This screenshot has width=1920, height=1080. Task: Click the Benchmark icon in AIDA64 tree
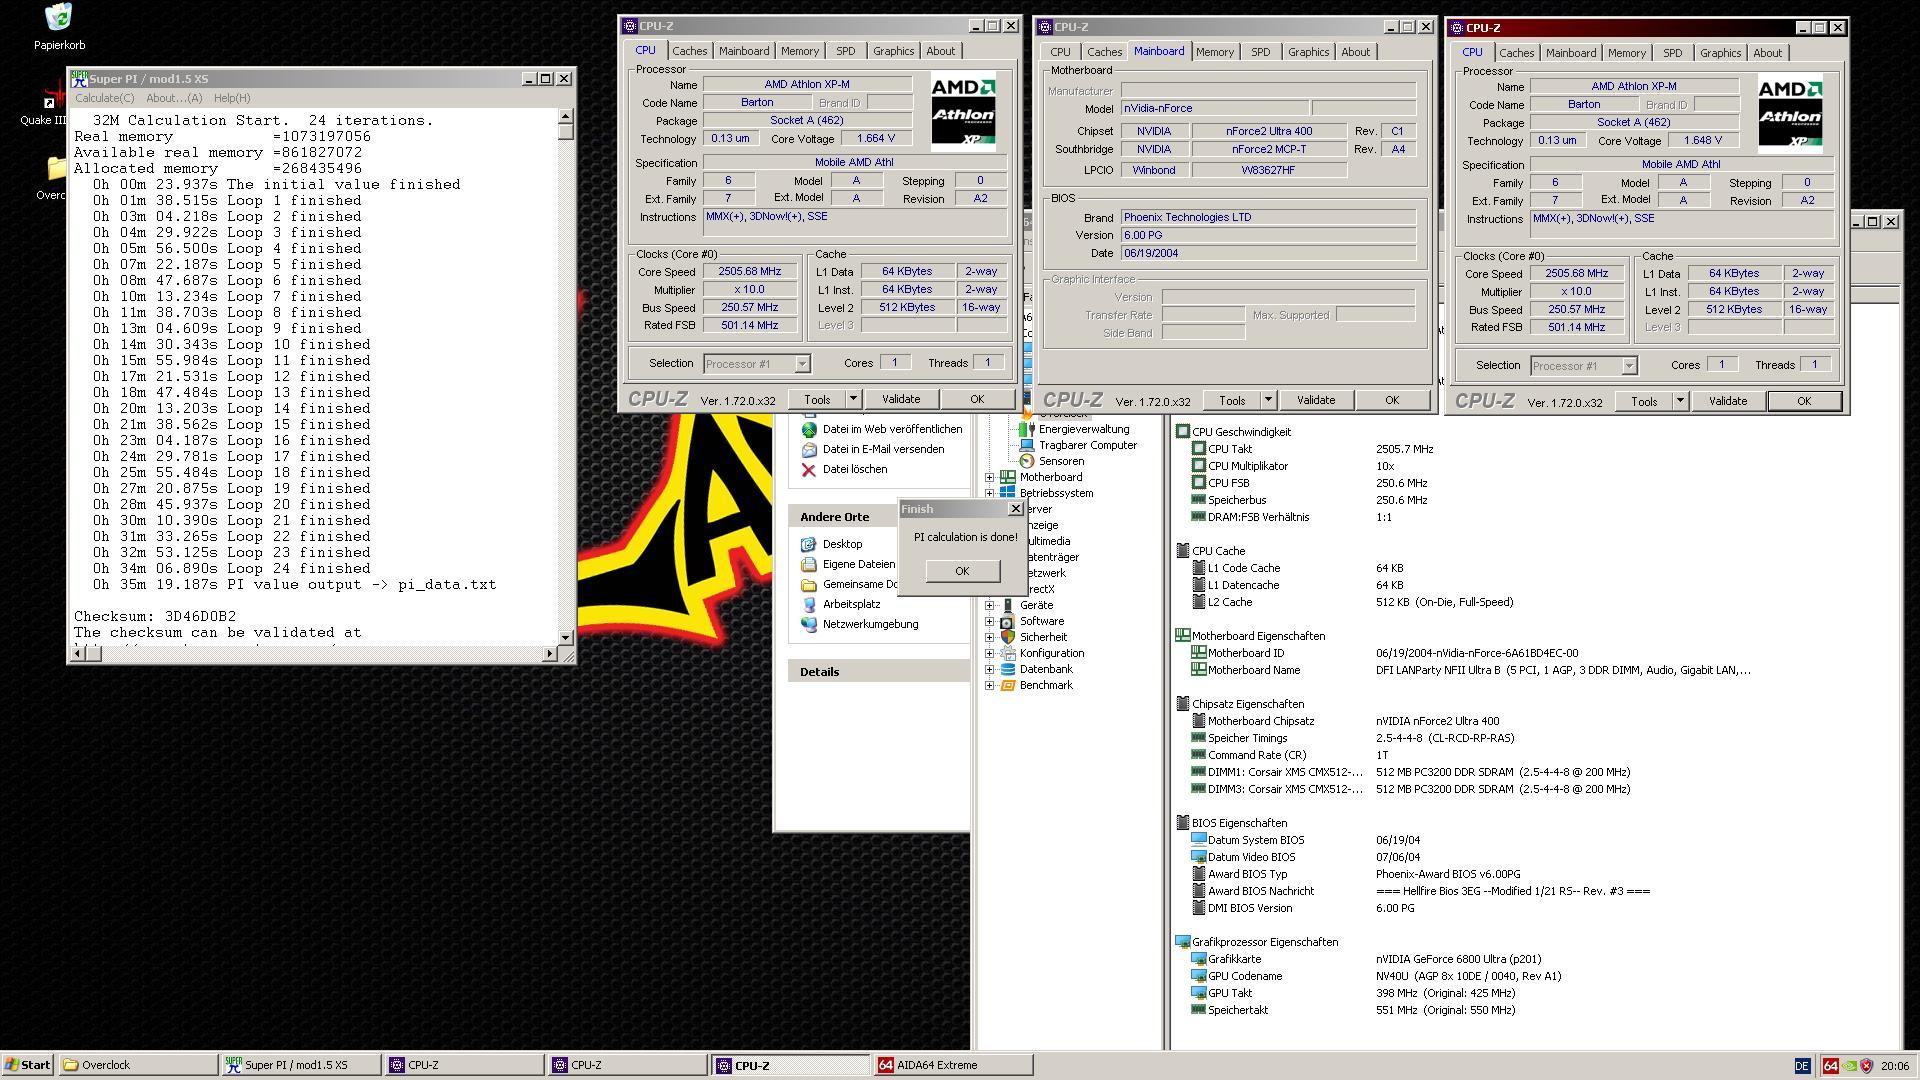(x=1008, y=685)
